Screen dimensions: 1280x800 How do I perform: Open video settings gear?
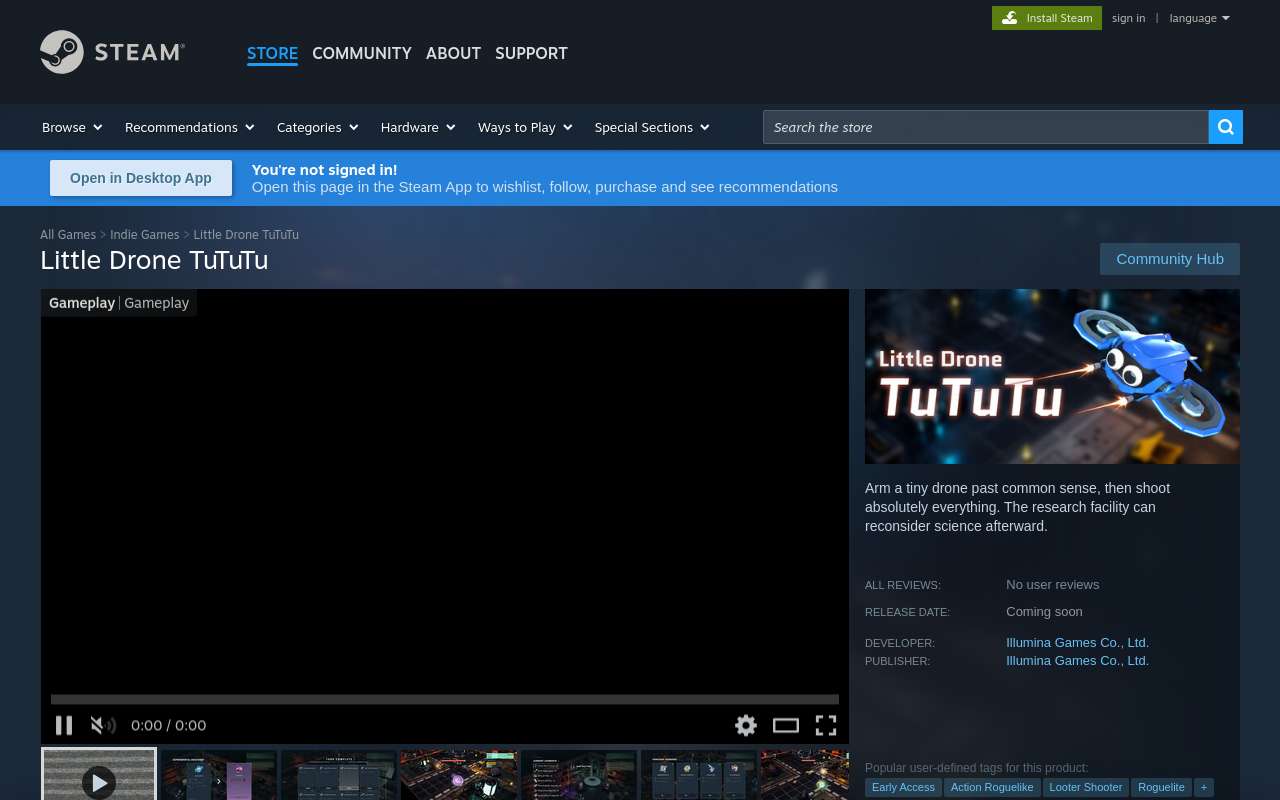[746, 725]
